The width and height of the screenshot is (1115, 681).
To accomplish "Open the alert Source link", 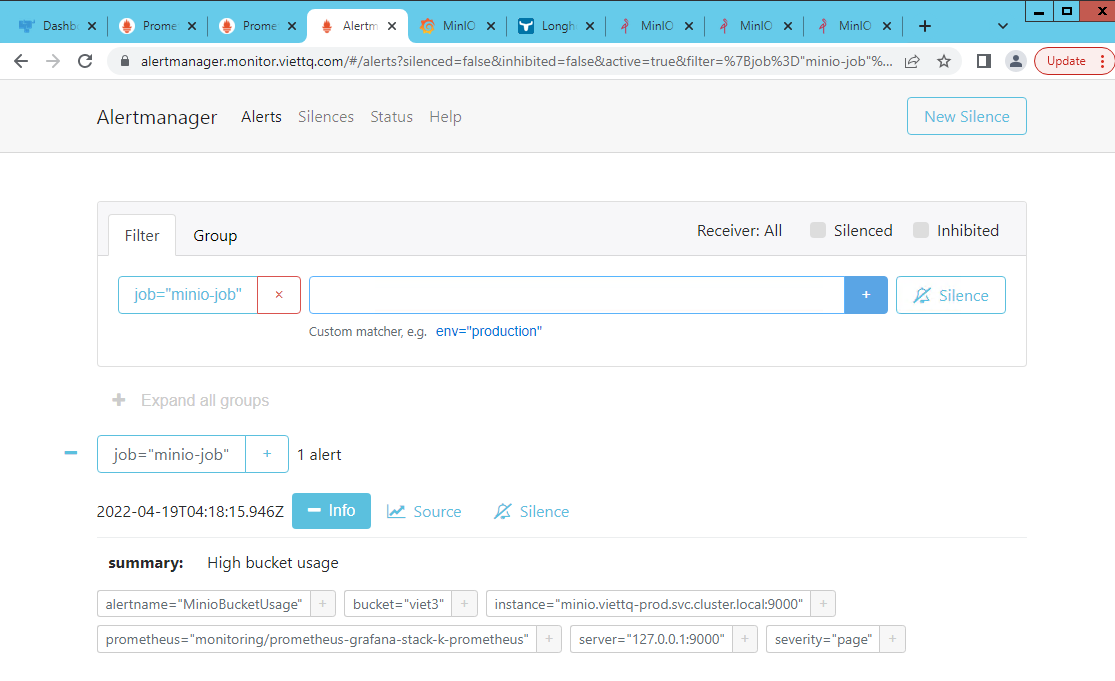I will tap(424, 512).
